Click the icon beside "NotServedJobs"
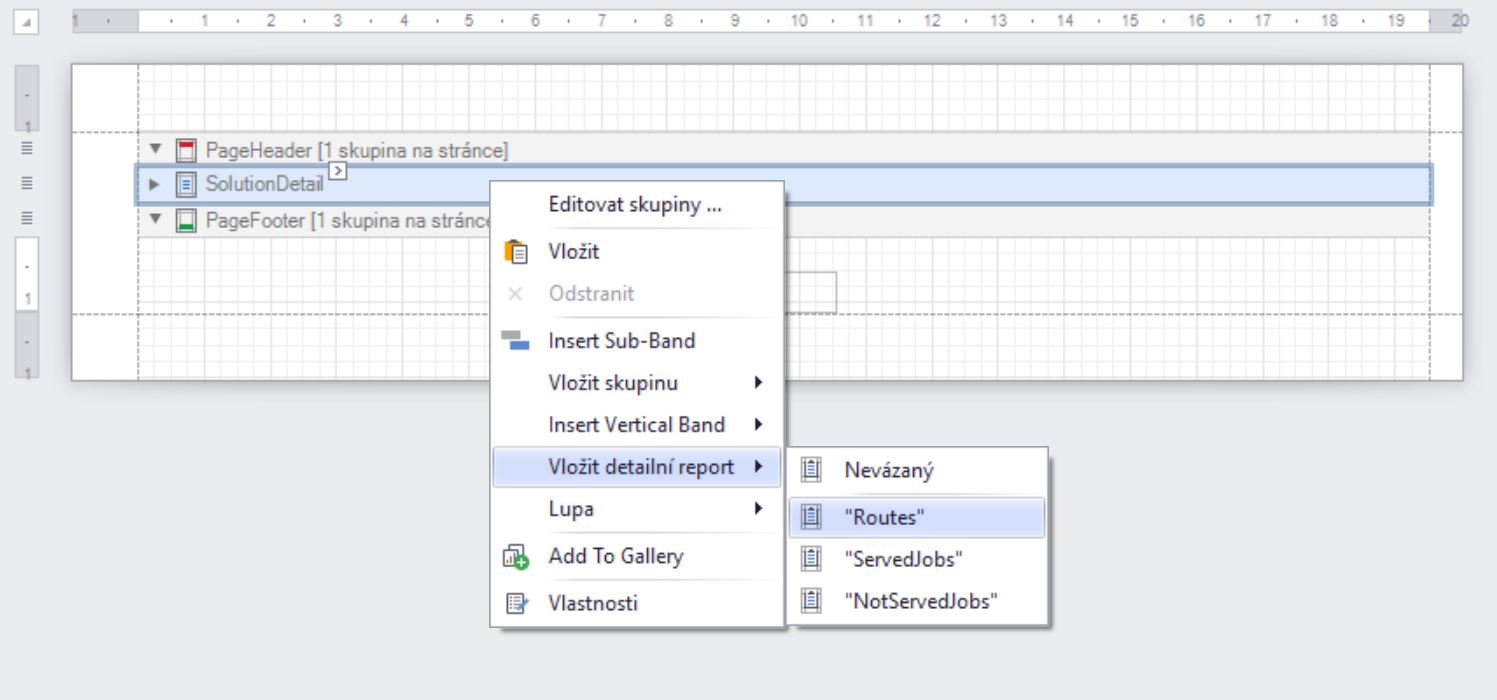This screenshot has height=700, width=1497. point(811,601)
